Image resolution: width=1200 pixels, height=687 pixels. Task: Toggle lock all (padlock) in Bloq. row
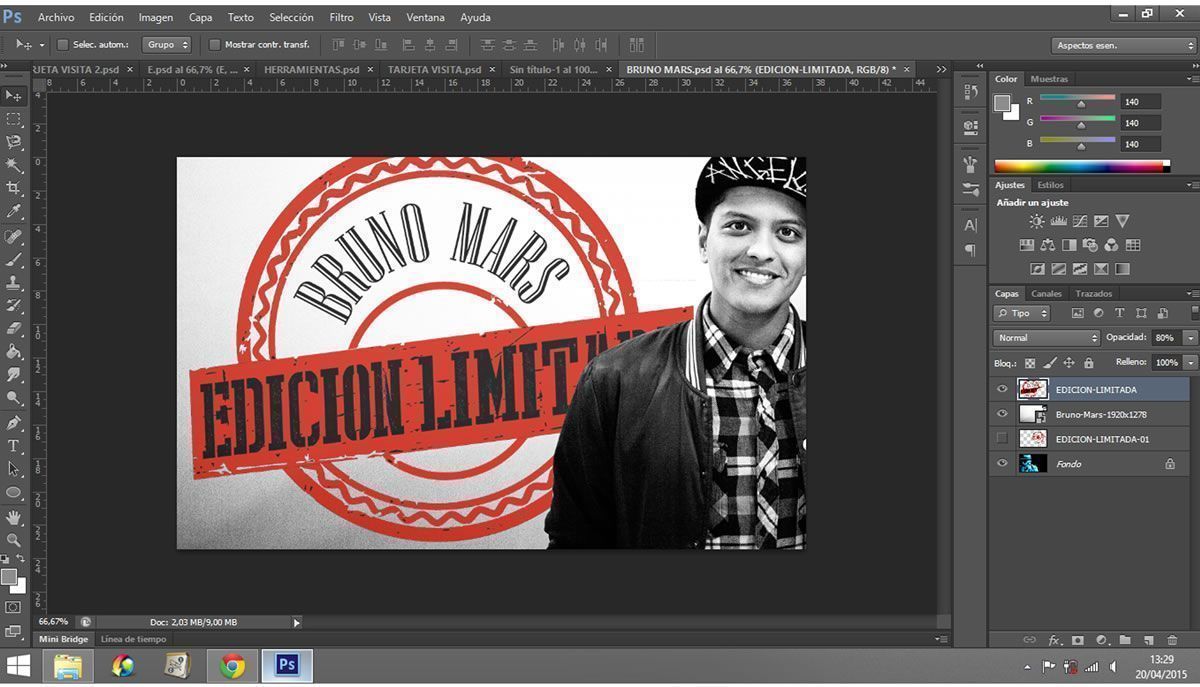coord(1089,363)
